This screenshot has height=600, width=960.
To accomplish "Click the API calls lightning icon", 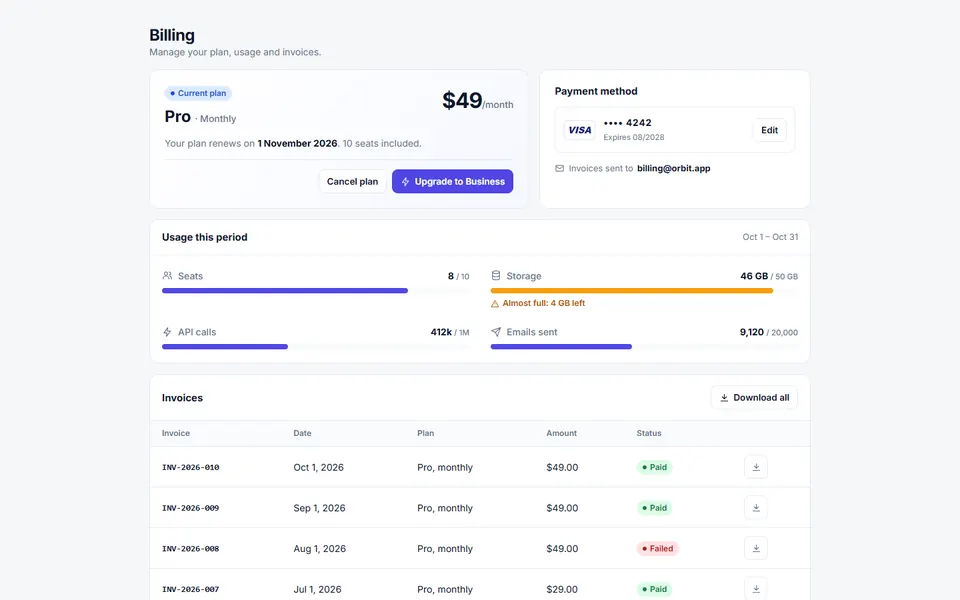I will tap(167, 332).
